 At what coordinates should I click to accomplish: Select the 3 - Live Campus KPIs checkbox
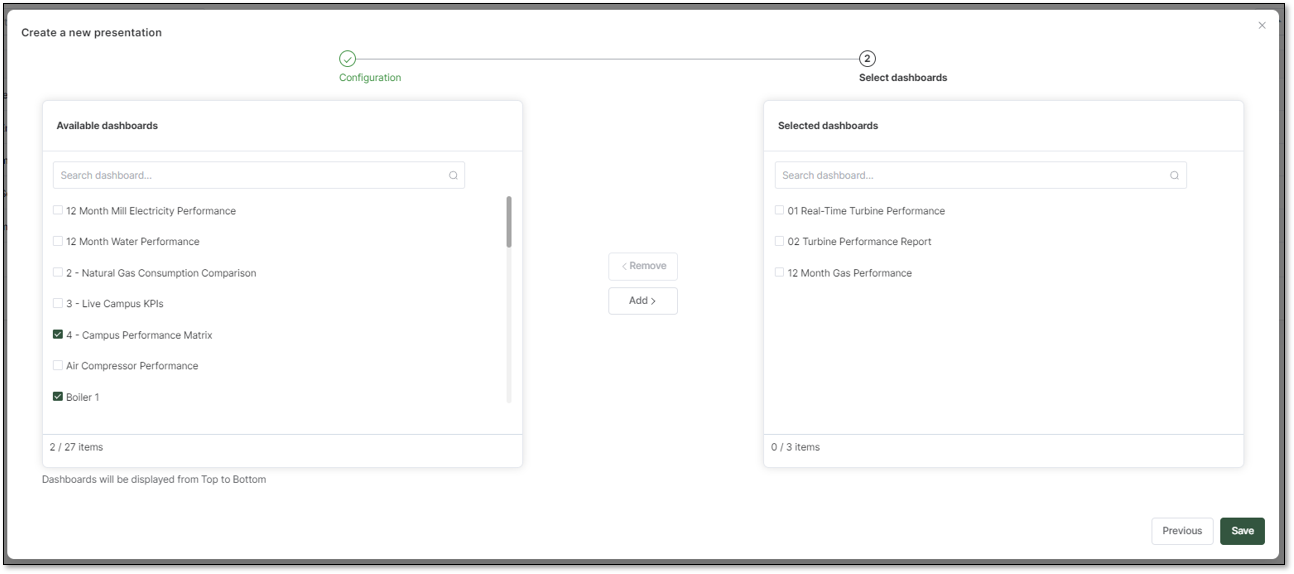tap(58, 303)
